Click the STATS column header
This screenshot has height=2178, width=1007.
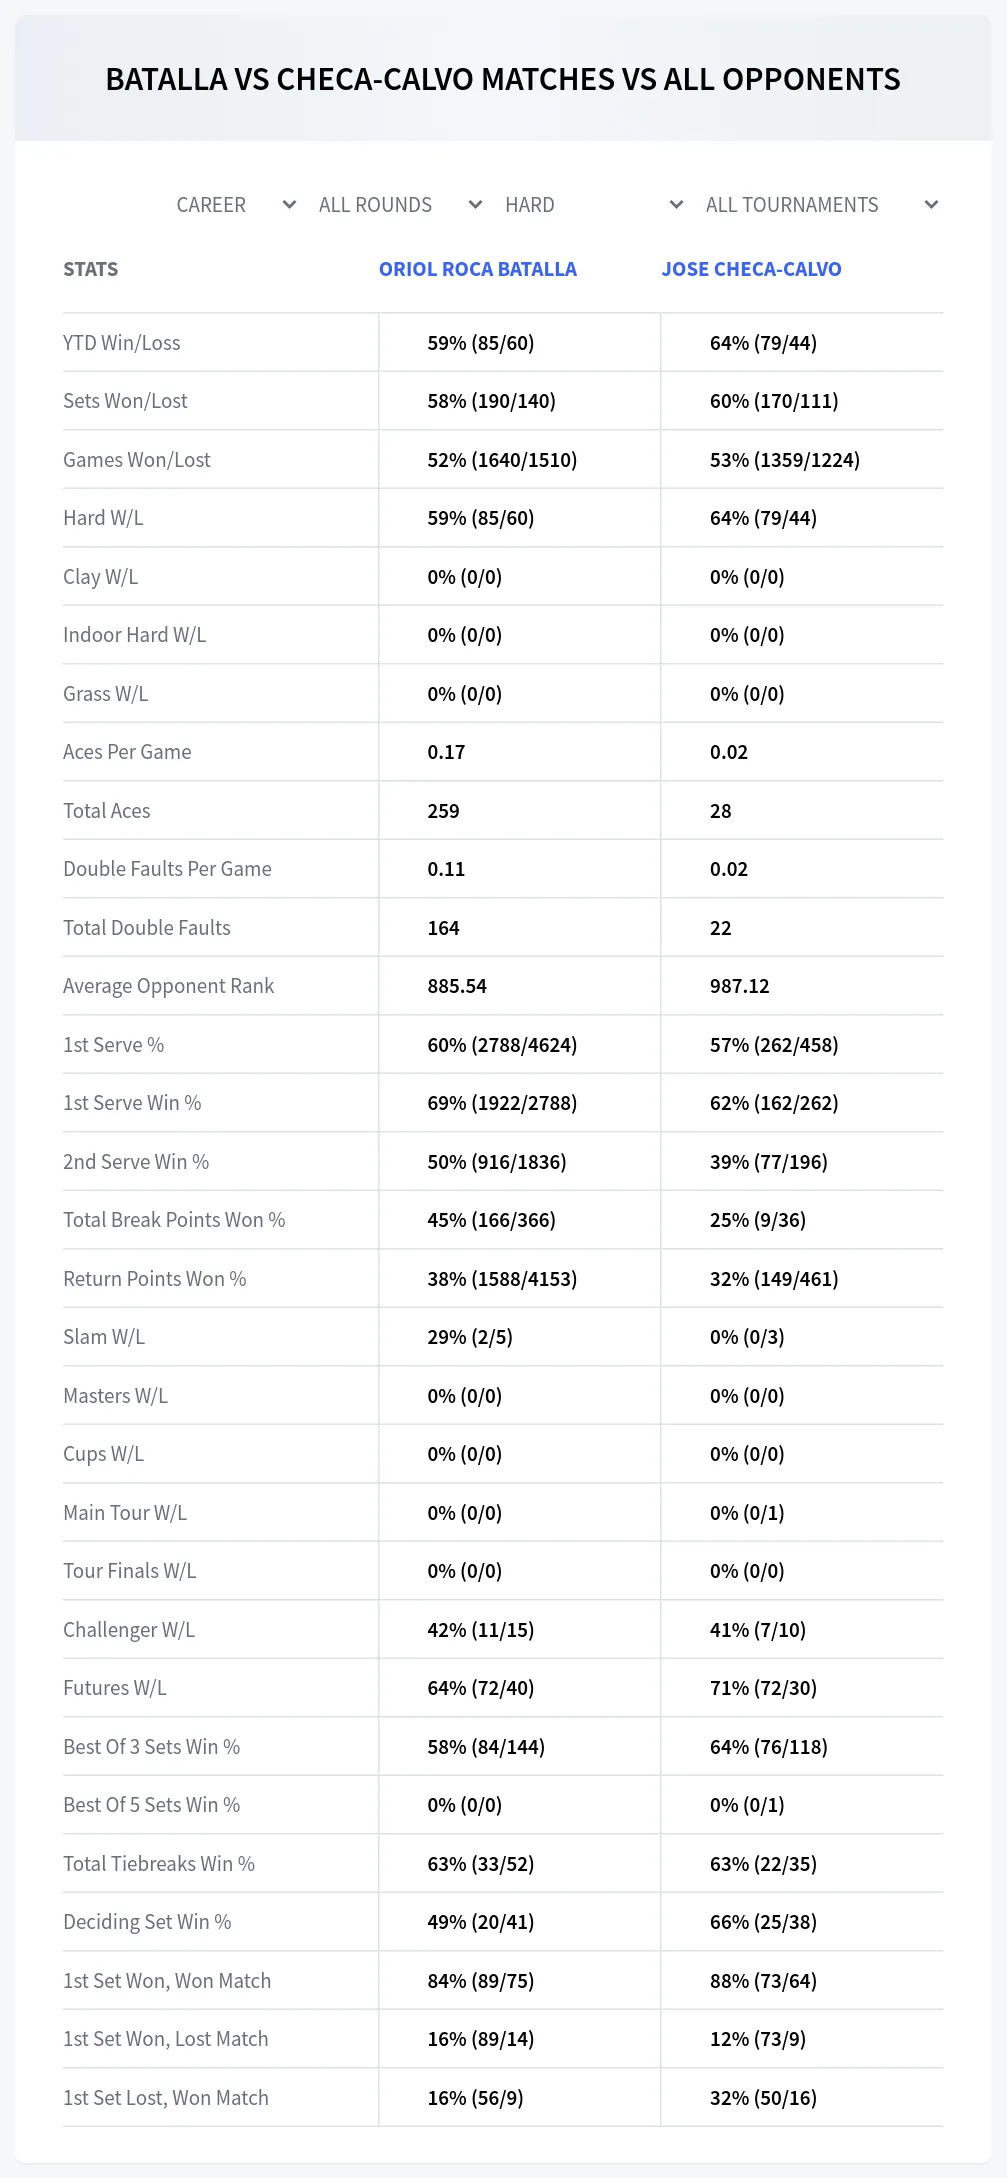pos(91,269)
